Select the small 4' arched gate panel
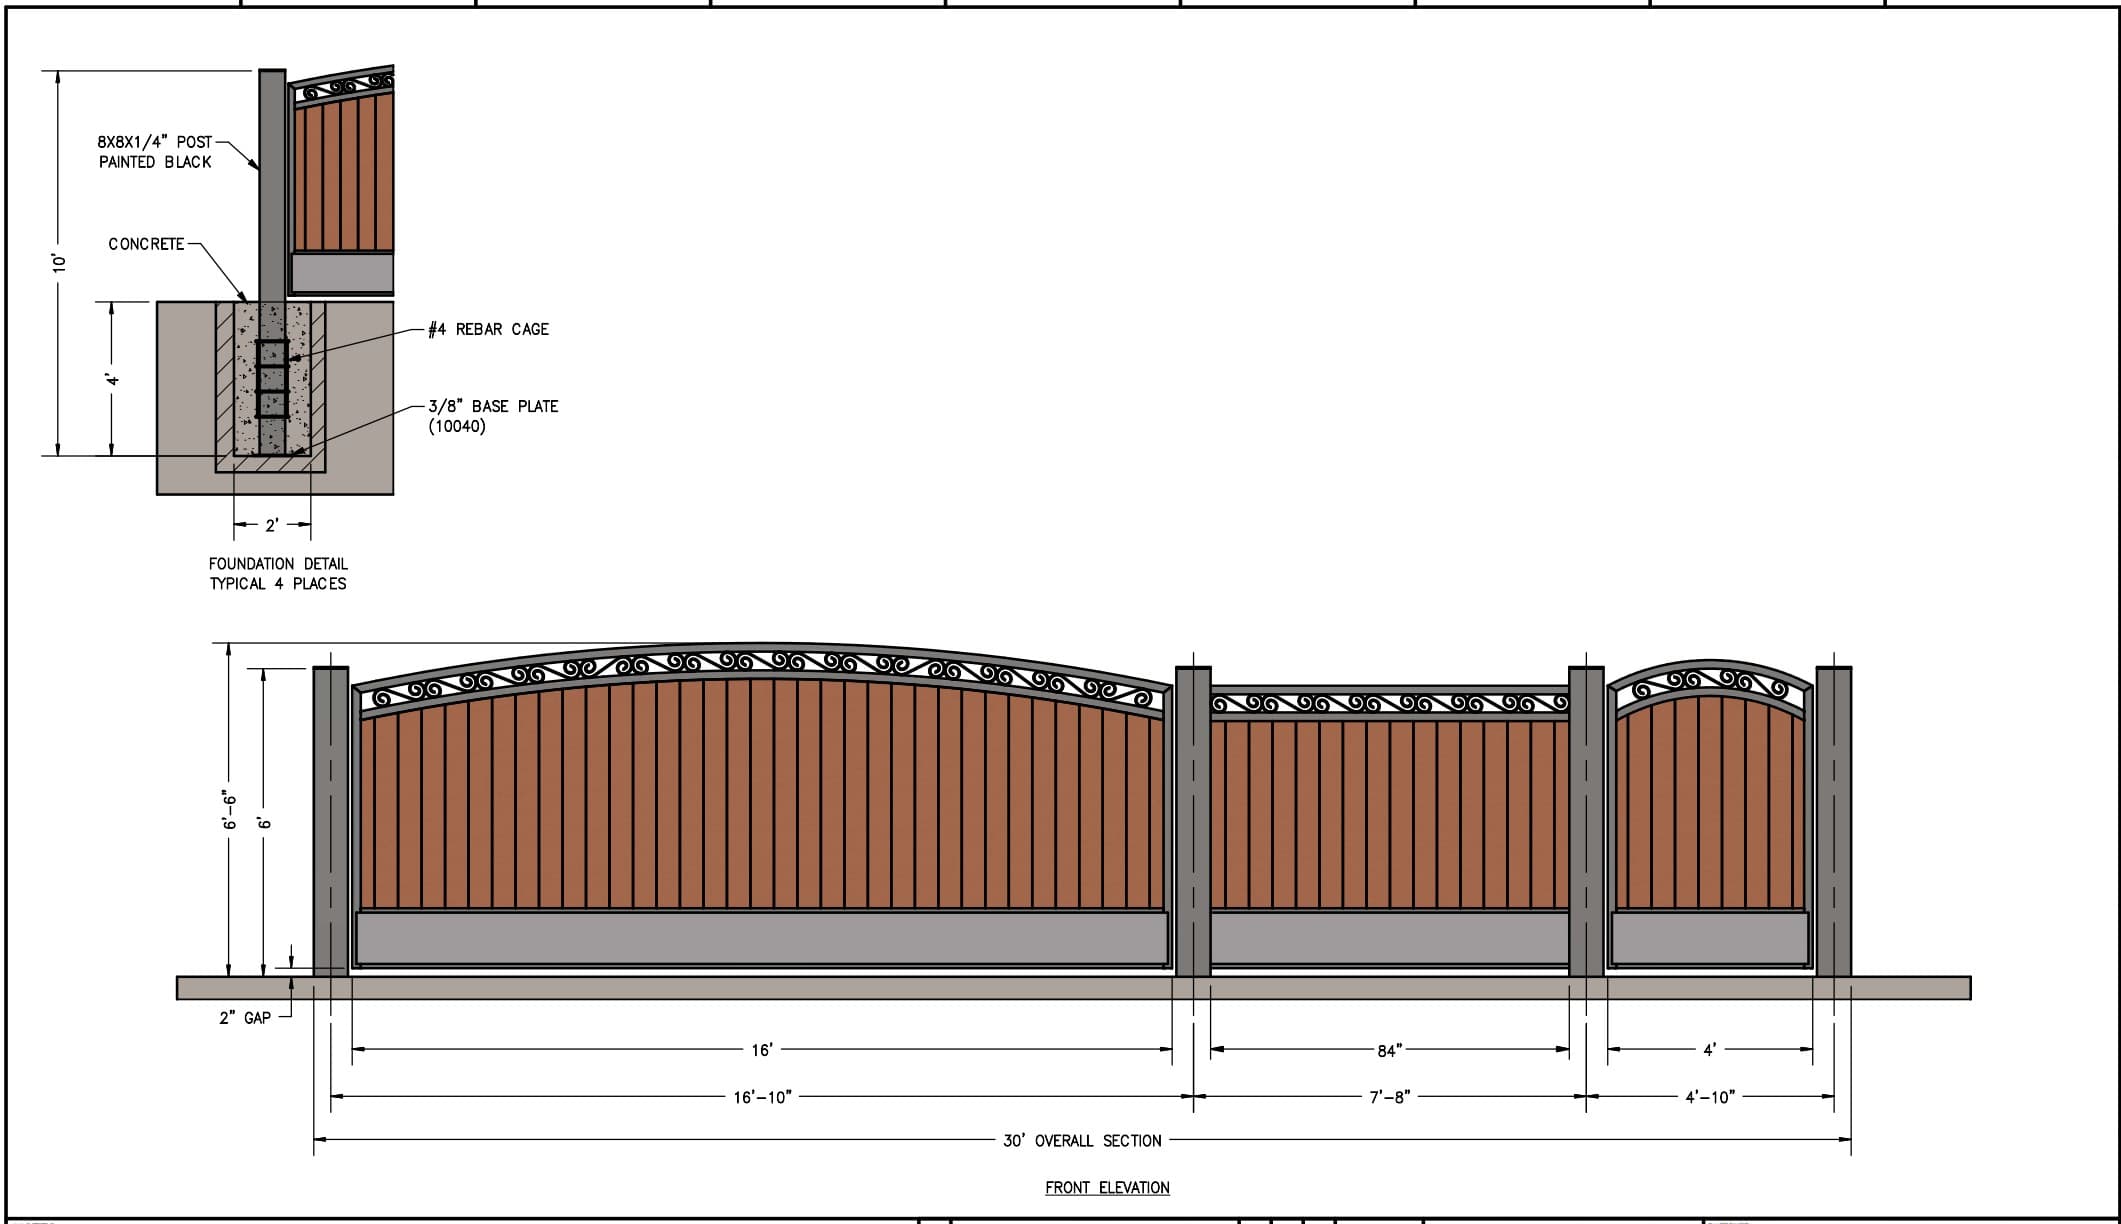The width and height of the screenshot is (2121, 1224). (x=1710, y=815)
